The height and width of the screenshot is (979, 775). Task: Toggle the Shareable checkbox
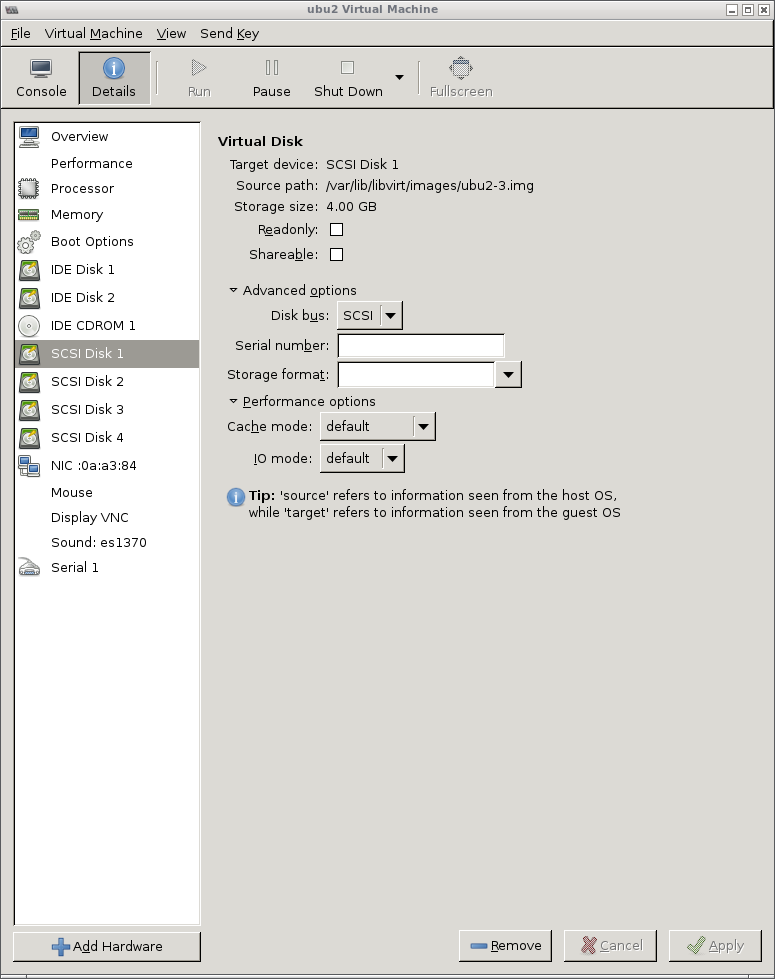tap(336, 254)
